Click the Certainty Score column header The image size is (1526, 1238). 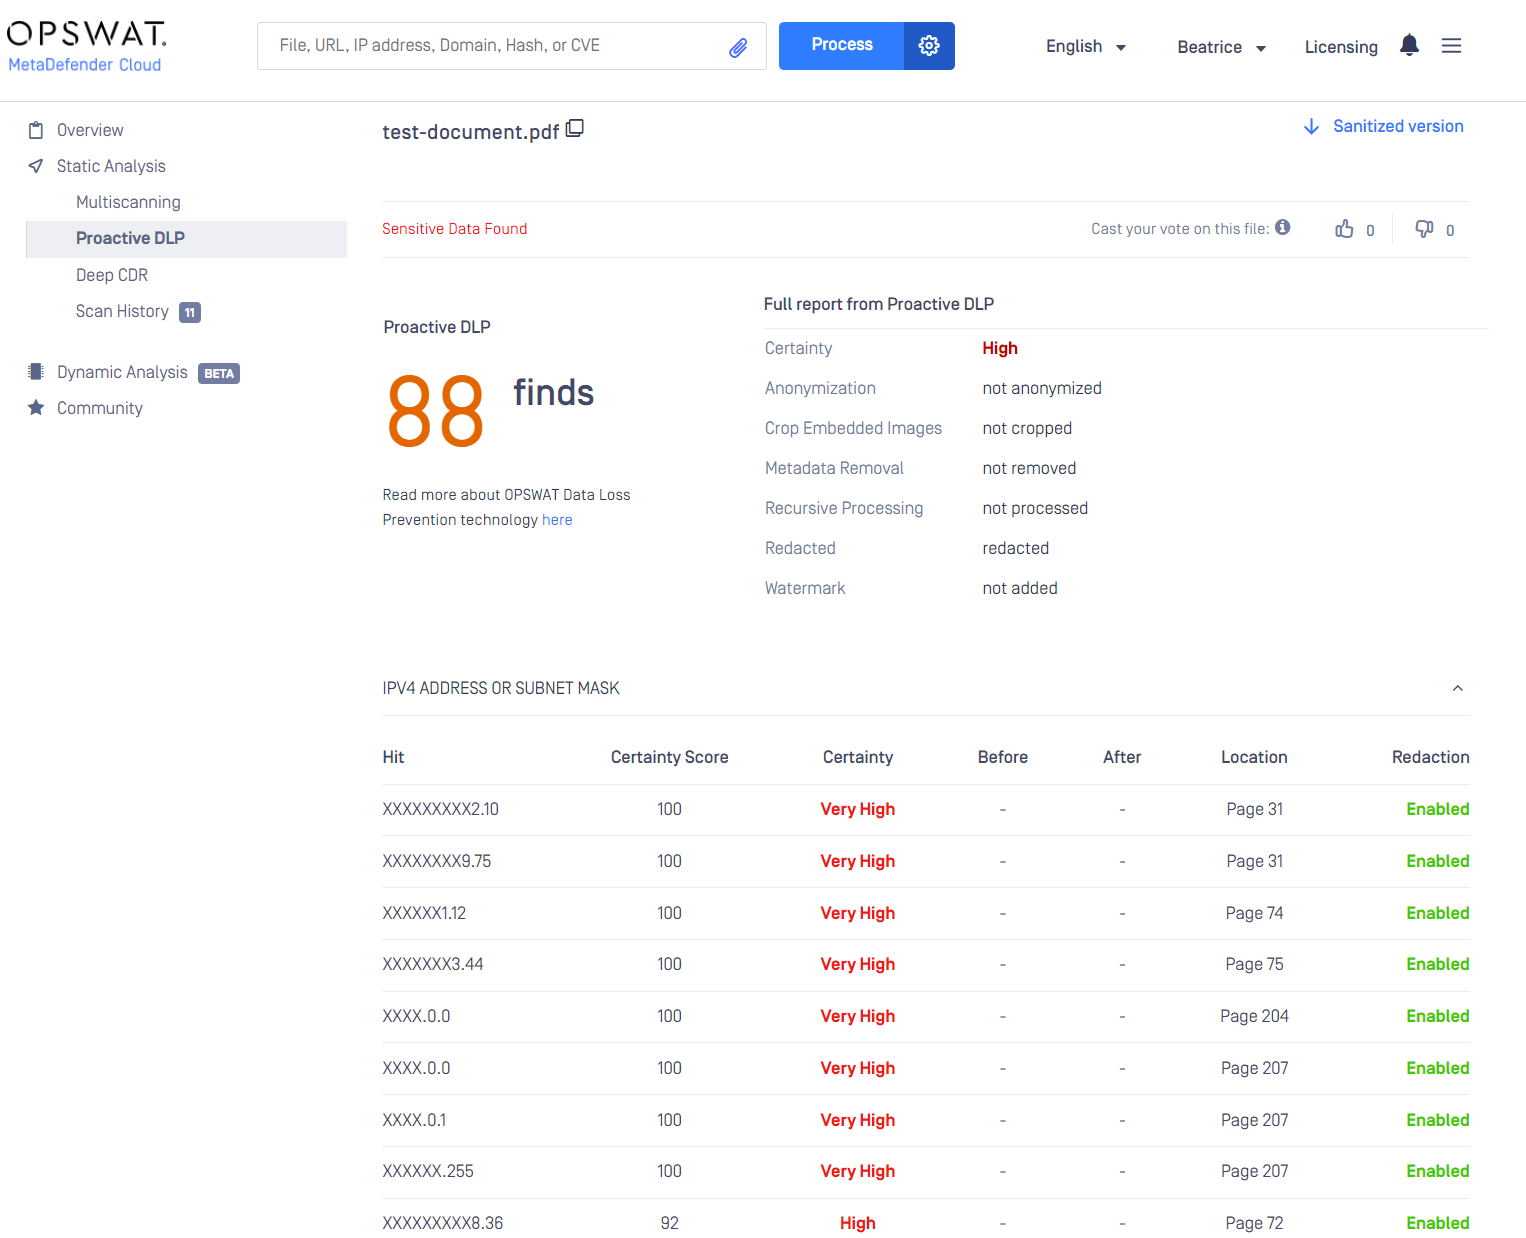point(669,757)
